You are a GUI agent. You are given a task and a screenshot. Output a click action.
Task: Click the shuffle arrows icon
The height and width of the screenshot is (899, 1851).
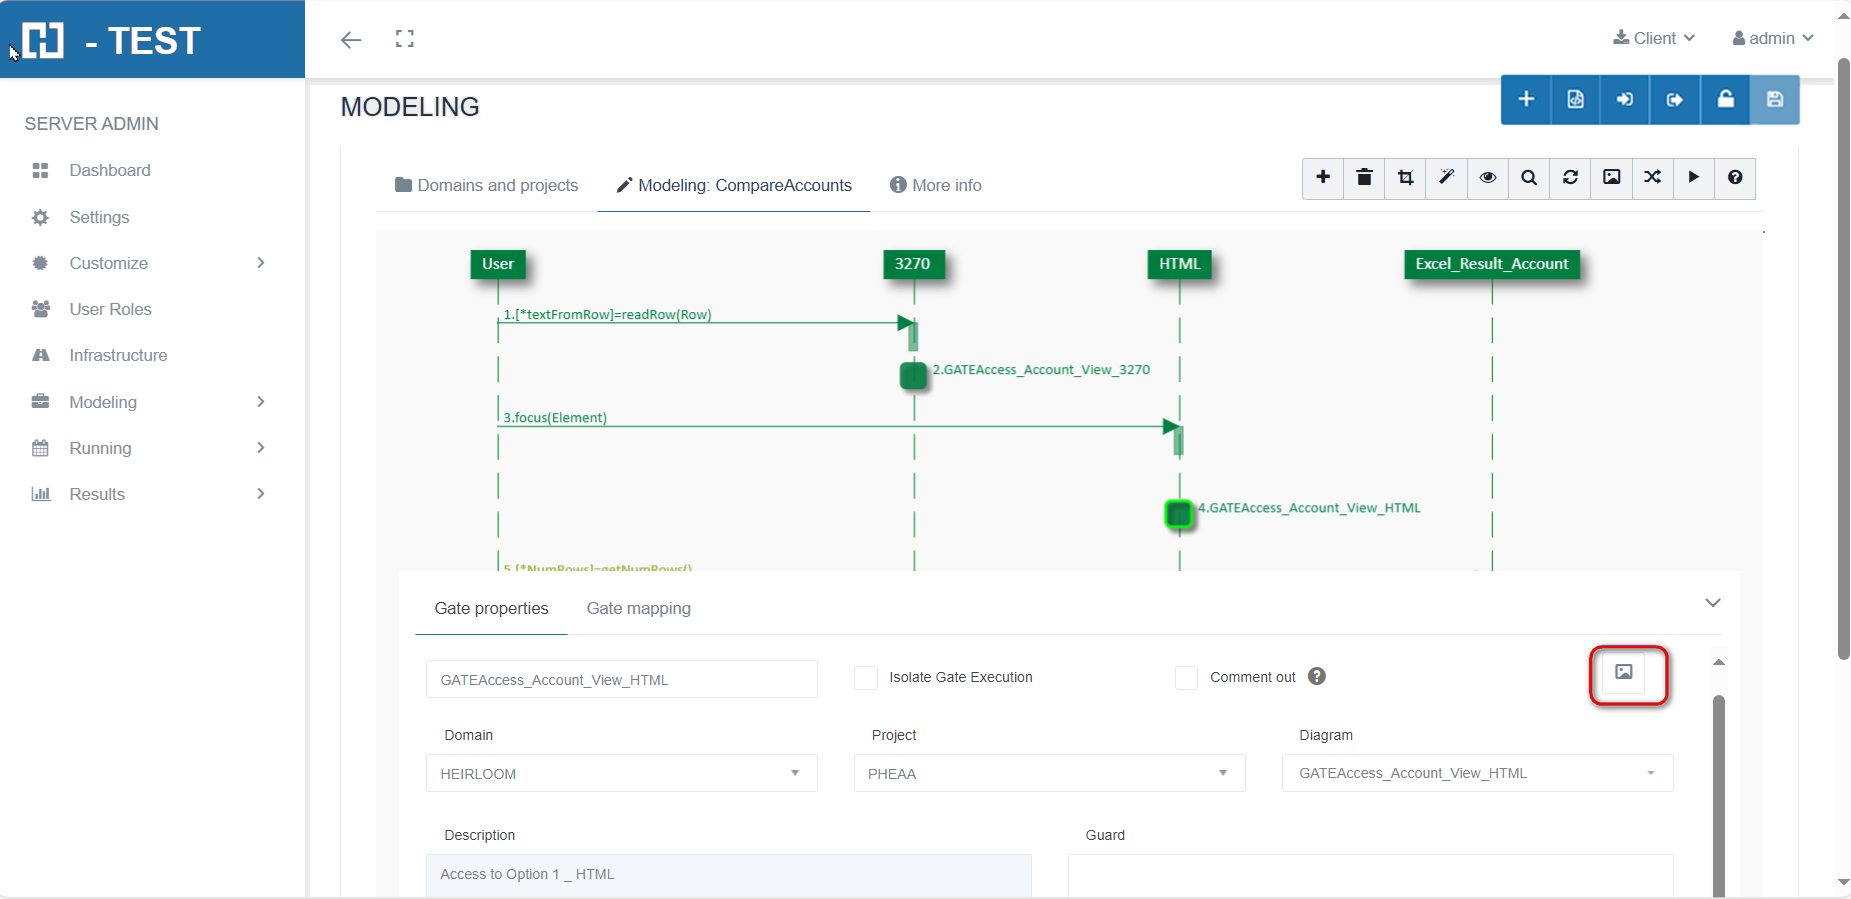coord(1652,178)
